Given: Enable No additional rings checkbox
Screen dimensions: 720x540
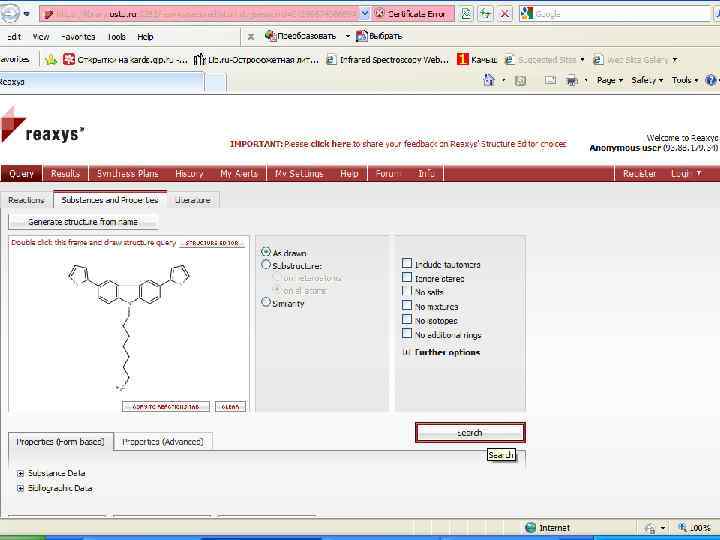Looking at the screenshot, I should coord(407,333).
